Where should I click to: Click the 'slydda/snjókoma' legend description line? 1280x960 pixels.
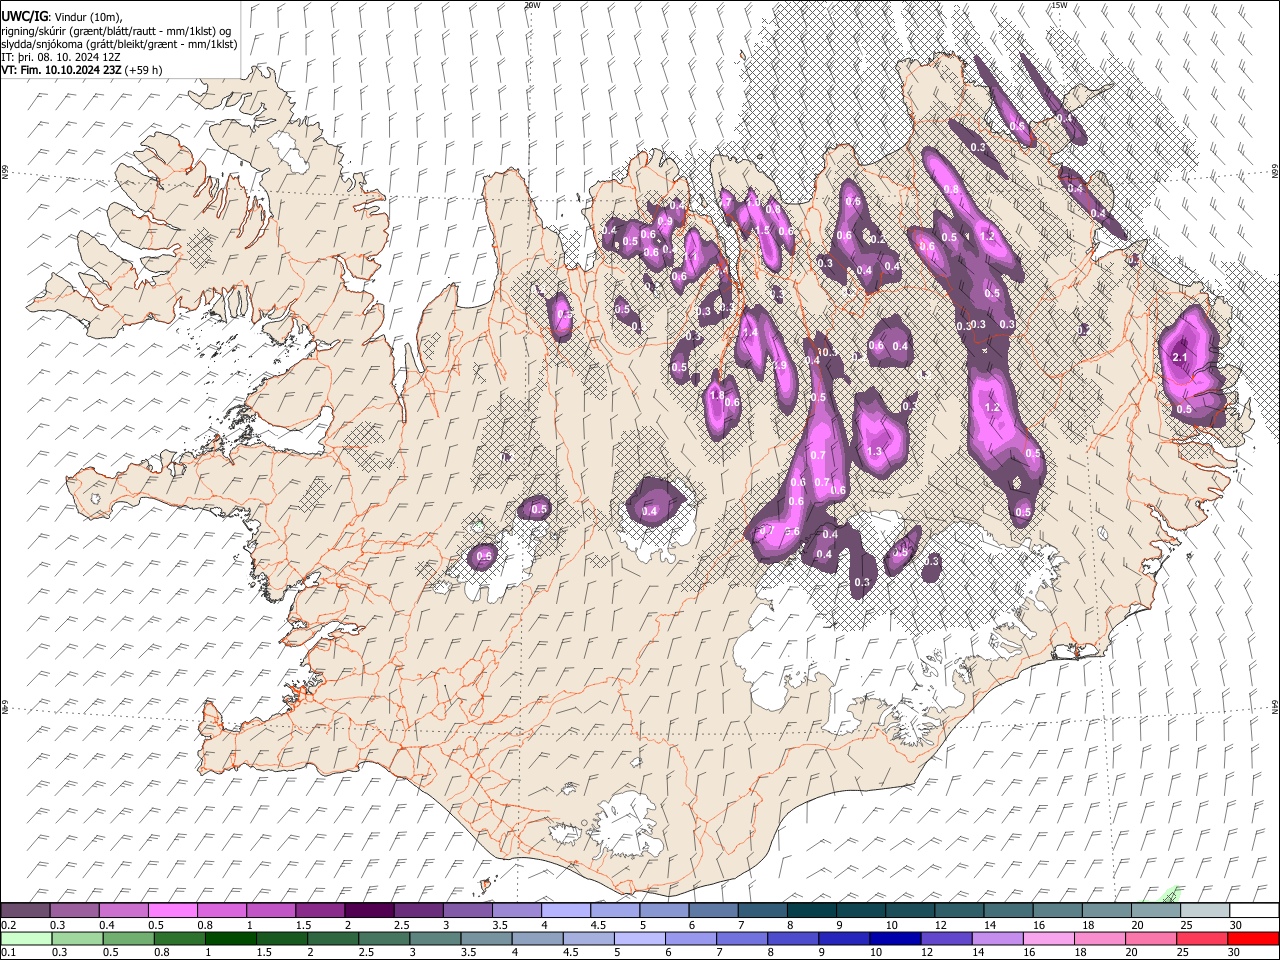click(120, 44)
